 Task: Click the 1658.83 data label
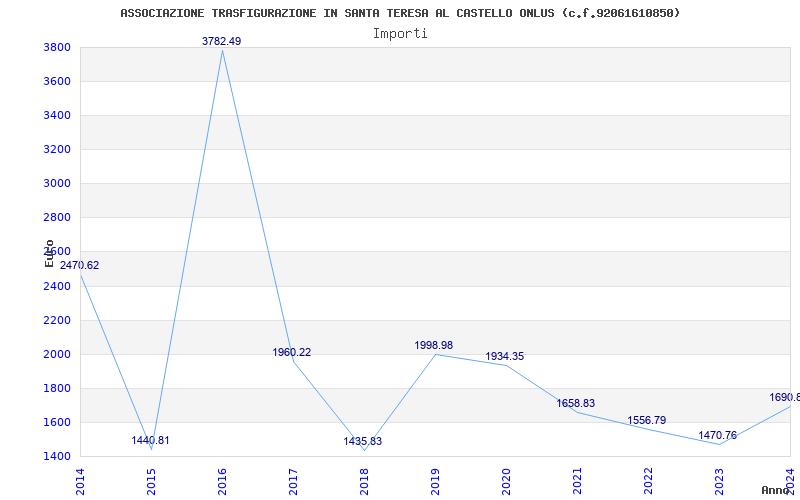pos(576,403)
